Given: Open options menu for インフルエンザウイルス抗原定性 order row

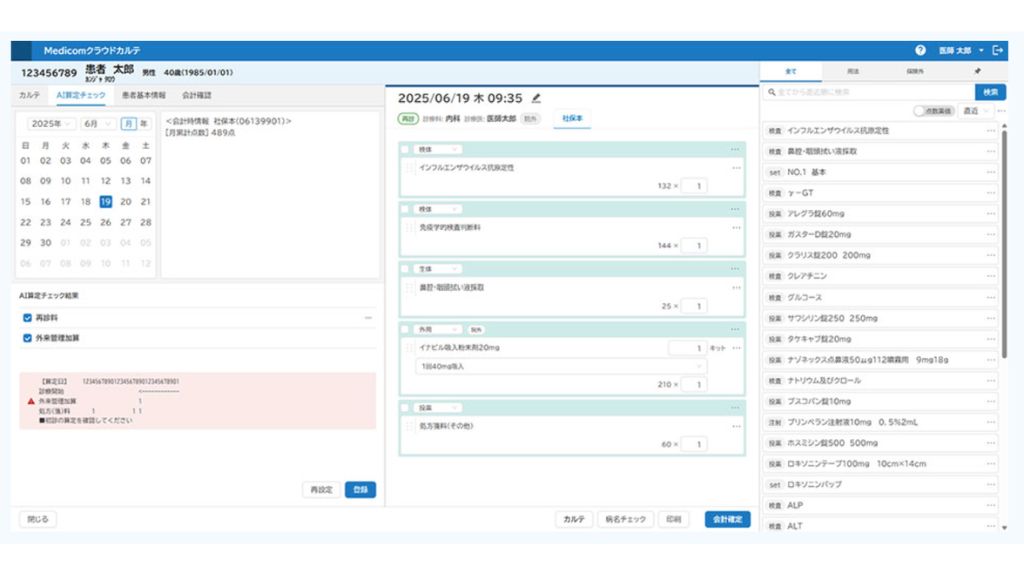Looking at the screenshot, I should (736, 168).
